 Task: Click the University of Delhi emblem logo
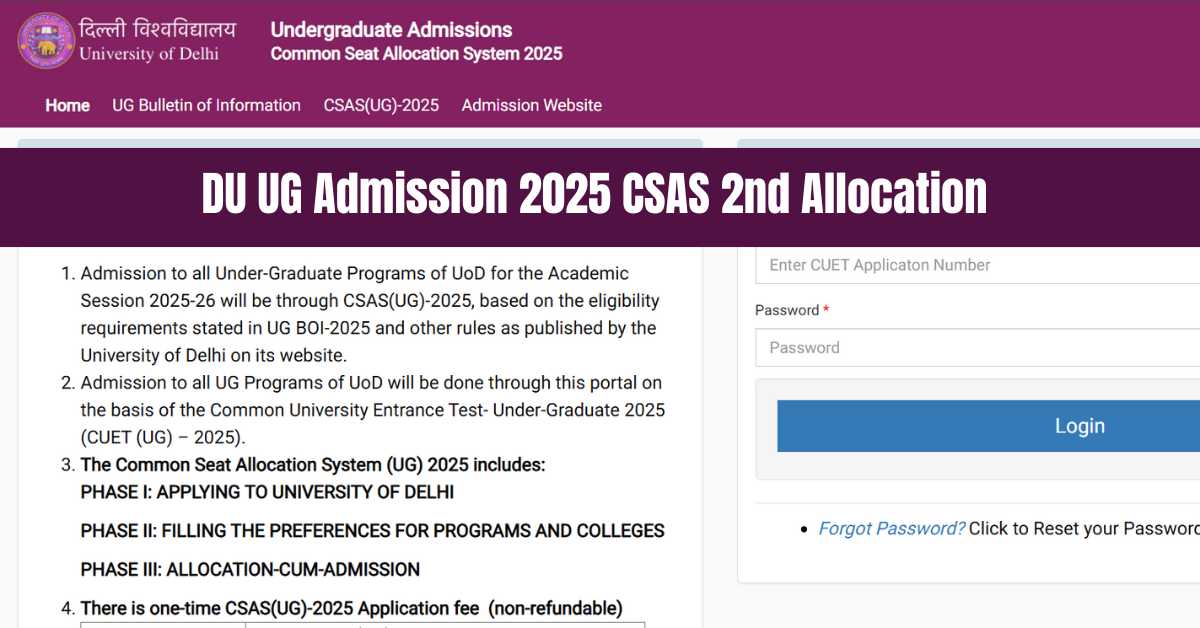click(44, 41)
